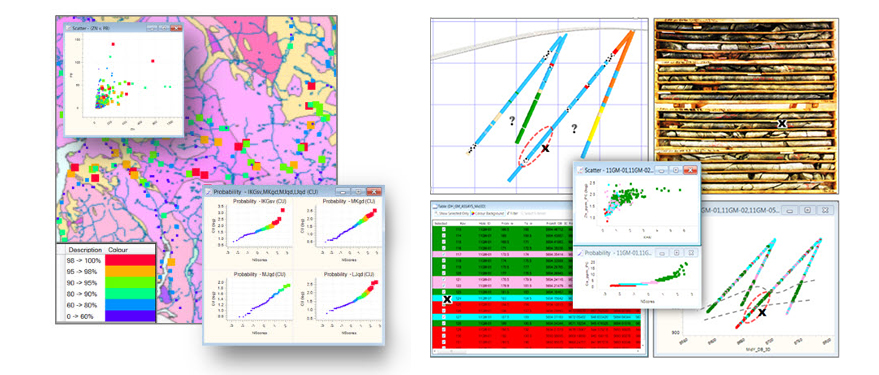Click the Probability 11GM-01 window title icon
Screen dimensions: 879x375
pos(580,253)
